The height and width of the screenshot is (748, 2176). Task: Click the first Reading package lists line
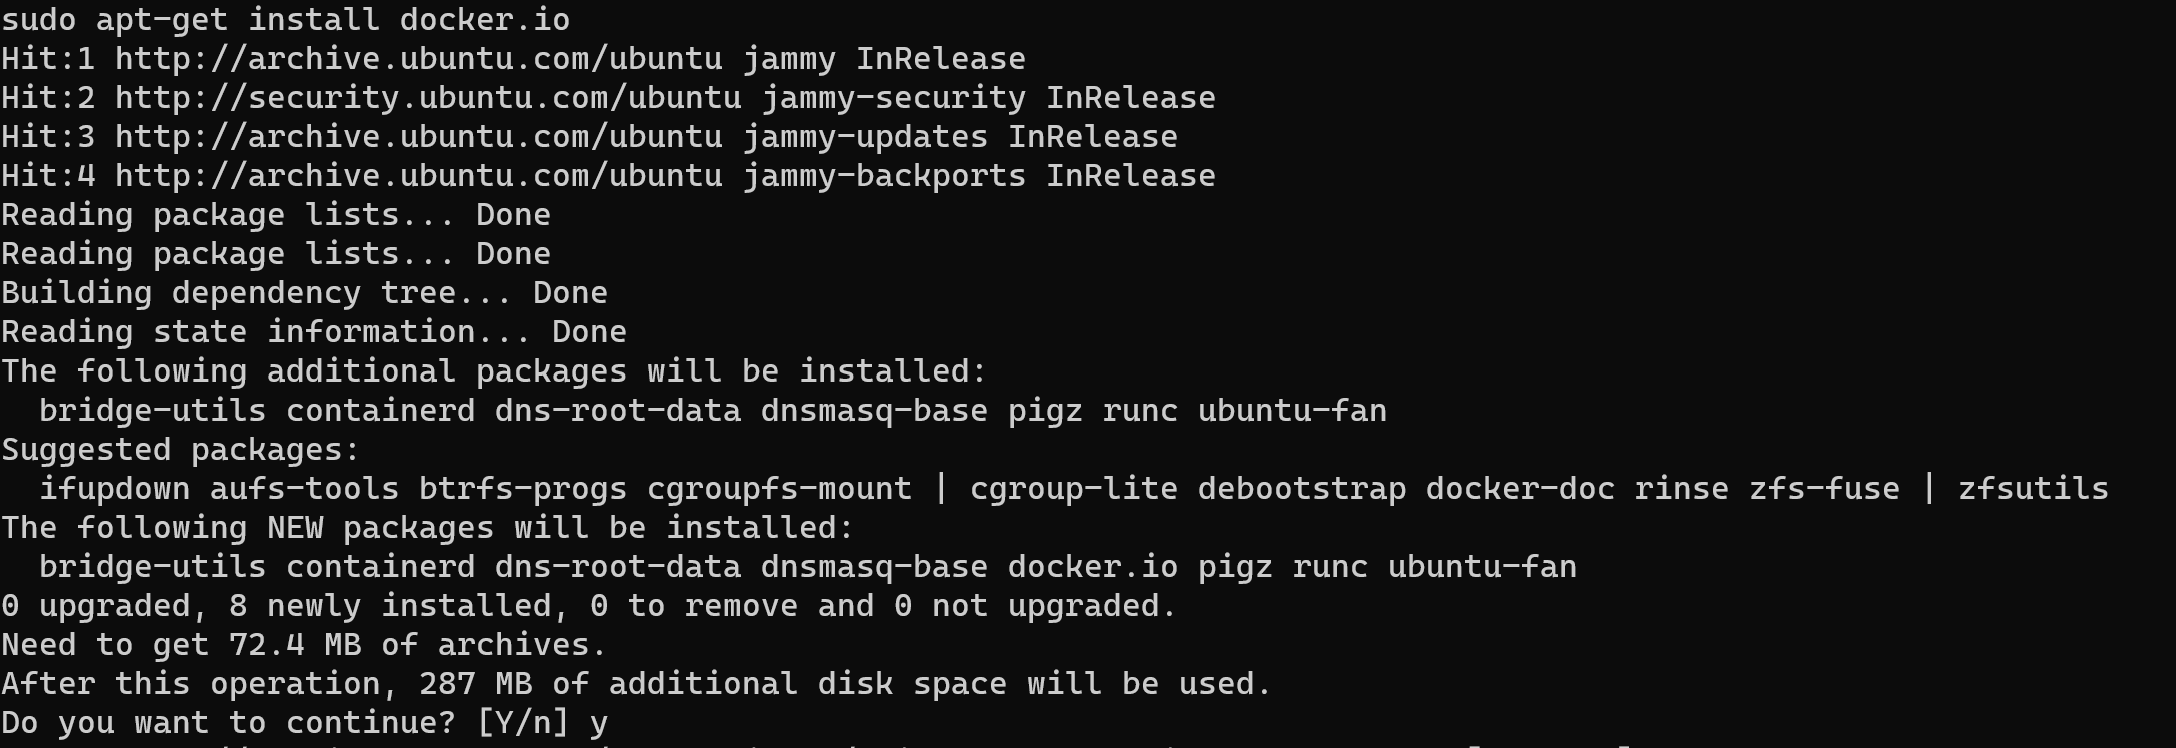(276, 214)
